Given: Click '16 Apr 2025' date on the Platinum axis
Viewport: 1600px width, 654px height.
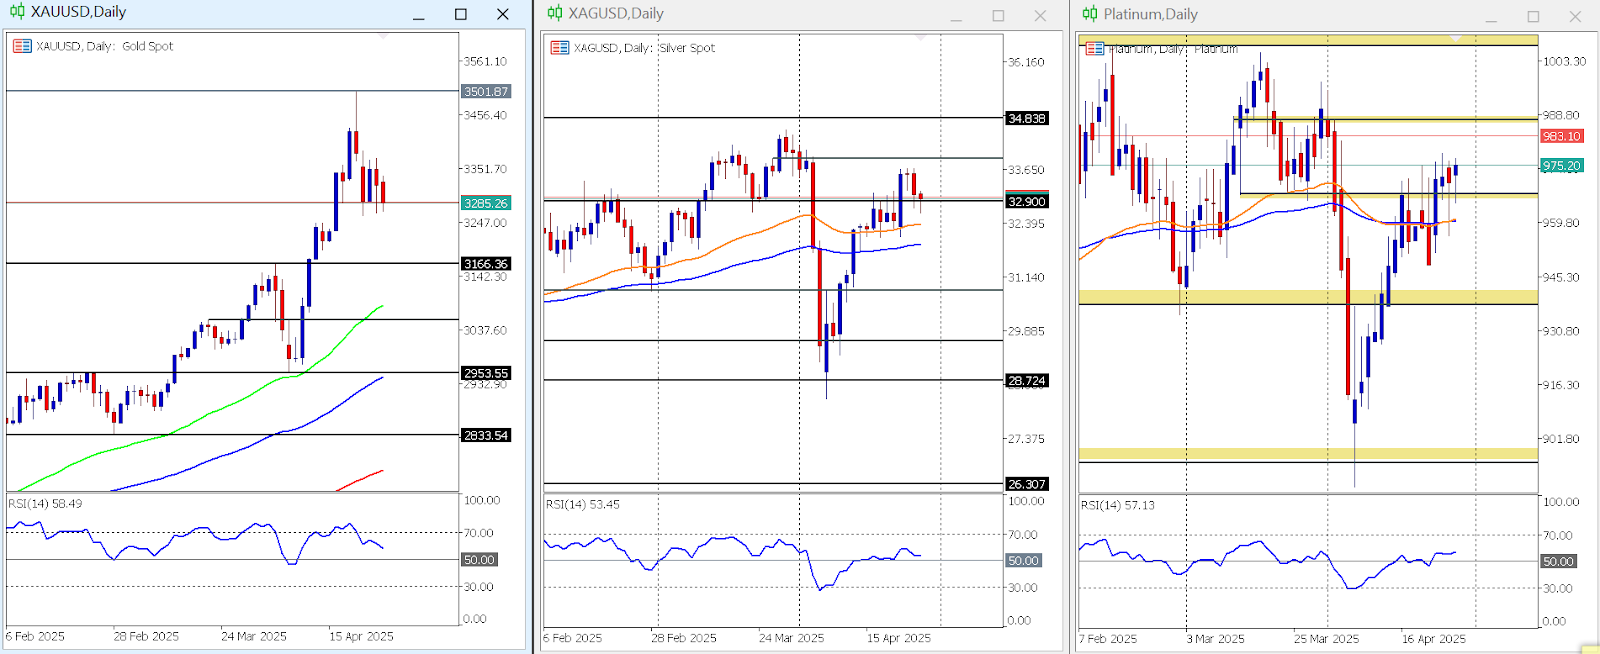Looking at the screenshot, I should coord(1434,639).
